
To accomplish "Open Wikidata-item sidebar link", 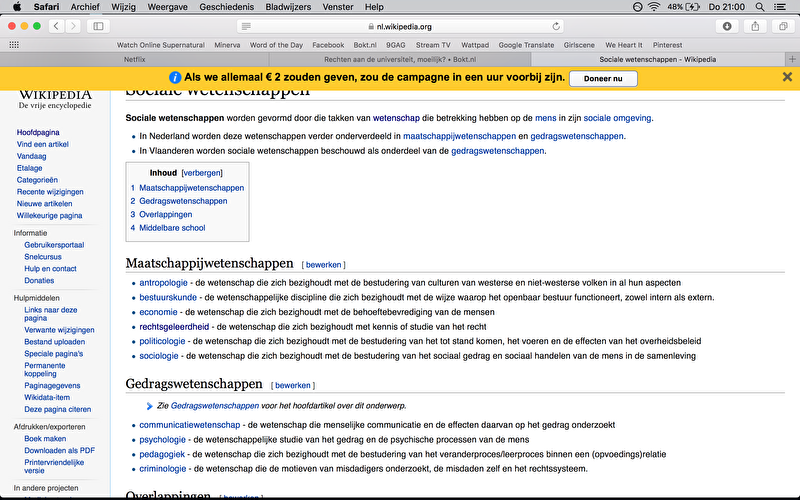I will click(47, 397).
